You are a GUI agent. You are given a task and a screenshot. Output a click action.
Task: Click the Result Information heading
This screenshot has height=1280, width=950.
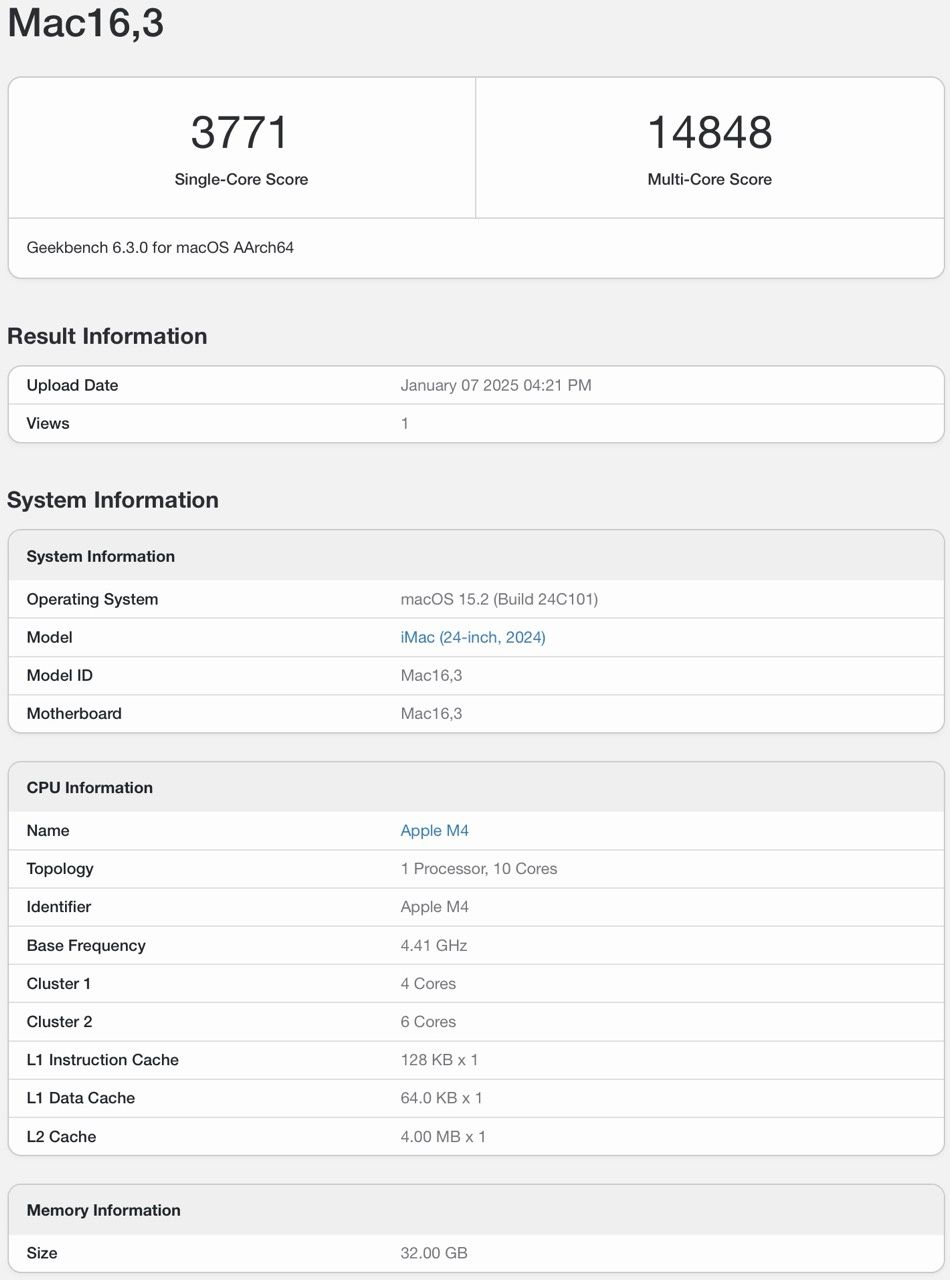(107, 336)
